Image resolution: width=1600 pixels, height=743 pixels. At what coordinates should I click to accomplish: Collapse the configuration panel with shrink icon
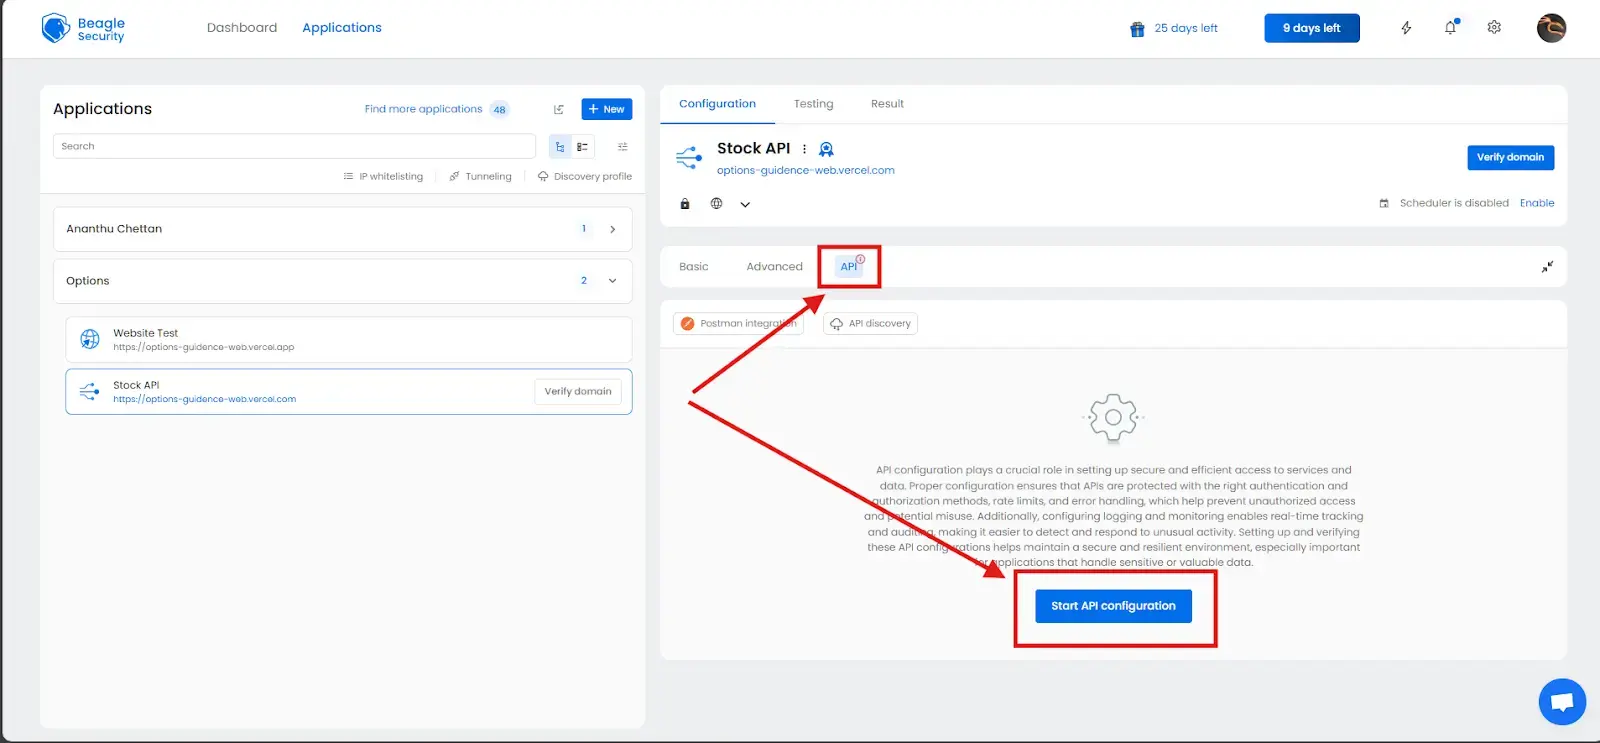[x=1547, y=267]
